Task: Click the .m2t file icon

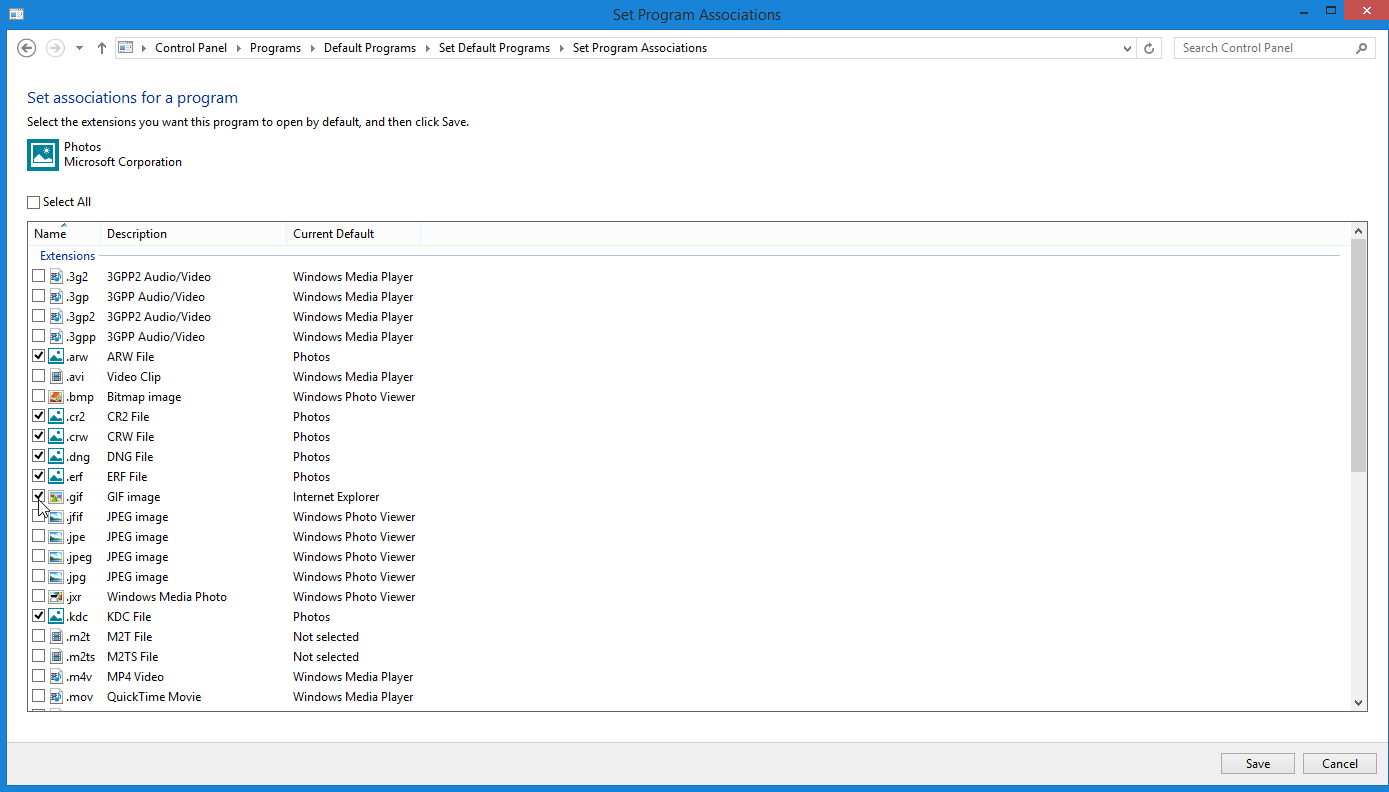Action: (56, 637)
